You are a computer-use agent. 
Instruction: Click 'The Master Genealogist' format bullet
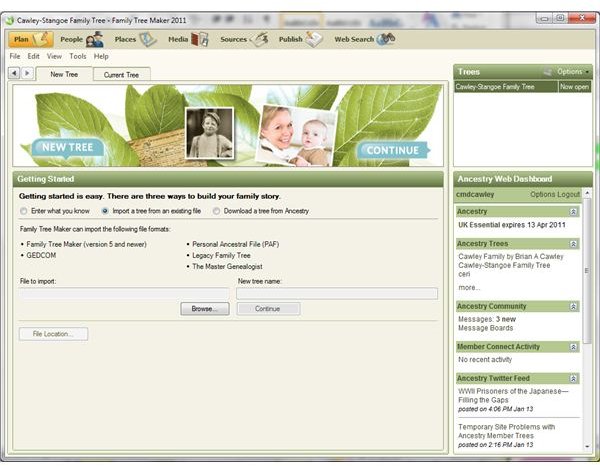(227, 266)
